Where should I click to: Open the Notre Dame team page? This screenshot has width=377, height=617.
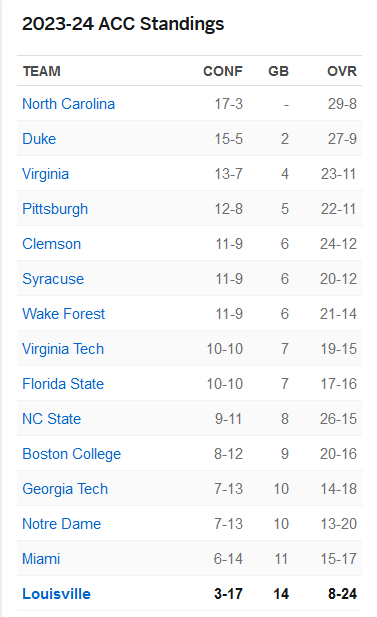coord(62,524)
